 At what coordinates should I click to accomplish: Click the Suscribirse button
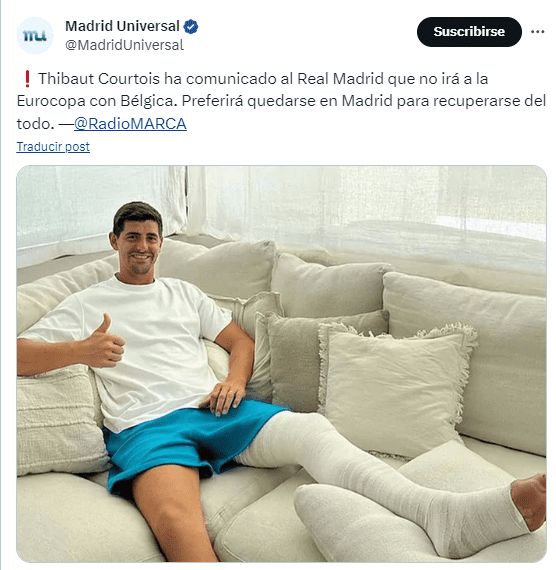coord(469,32)
